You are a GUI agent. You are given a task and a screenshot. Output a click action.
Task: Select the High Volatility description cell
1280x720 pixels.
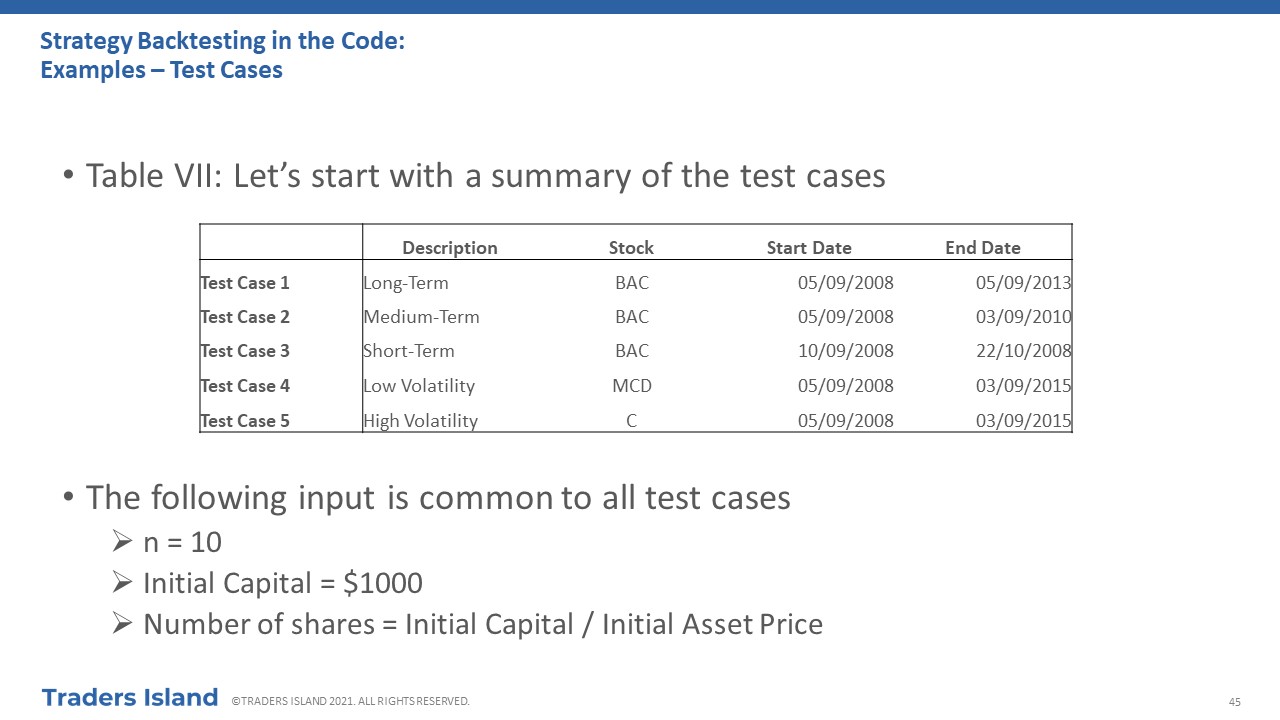(420, 421)
